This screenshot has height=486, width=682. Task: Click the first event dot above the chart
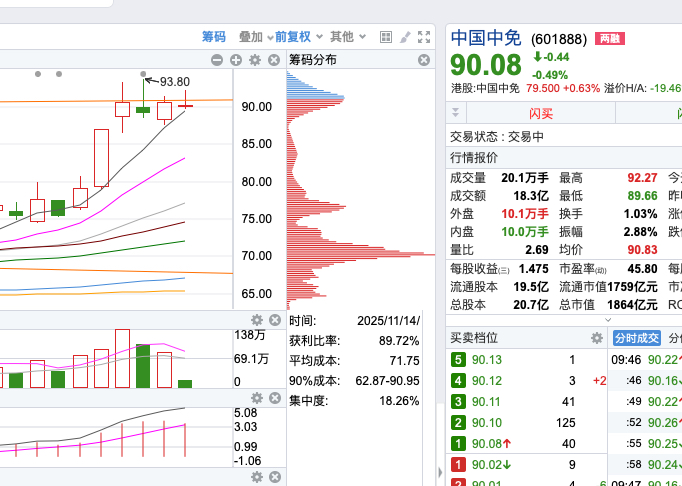(38, 74)
